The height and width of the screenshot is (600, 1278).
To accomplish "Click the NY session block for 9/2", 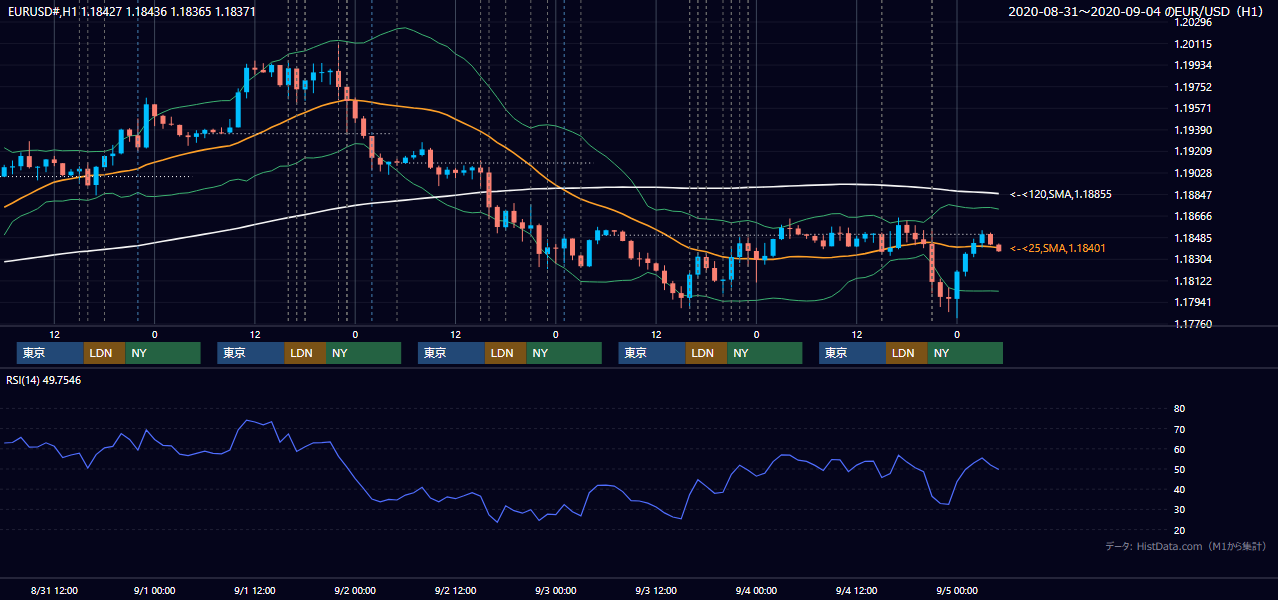I will pos(564,353).
